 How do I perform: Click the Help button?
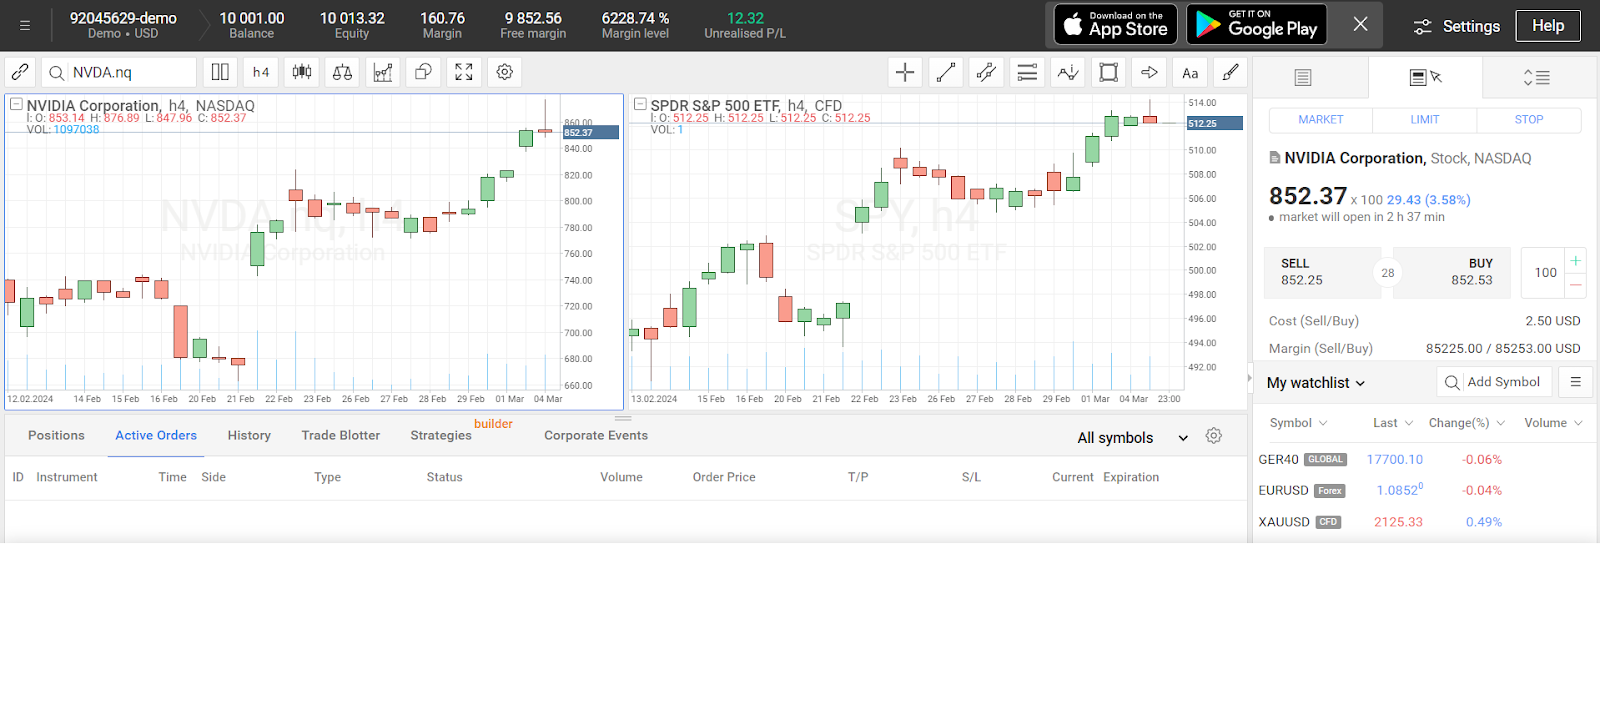click(1548, 26)
